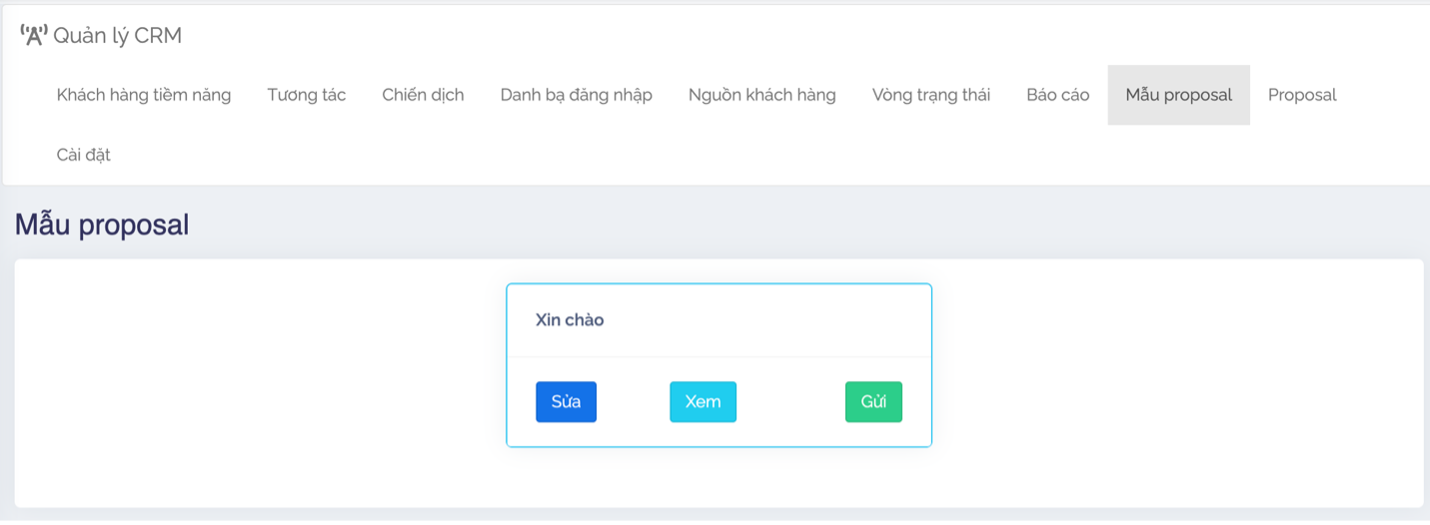Navigate to Nguồn khách hàng
The height and width of the screenshot is (525, 1430).
coord(762,95)
